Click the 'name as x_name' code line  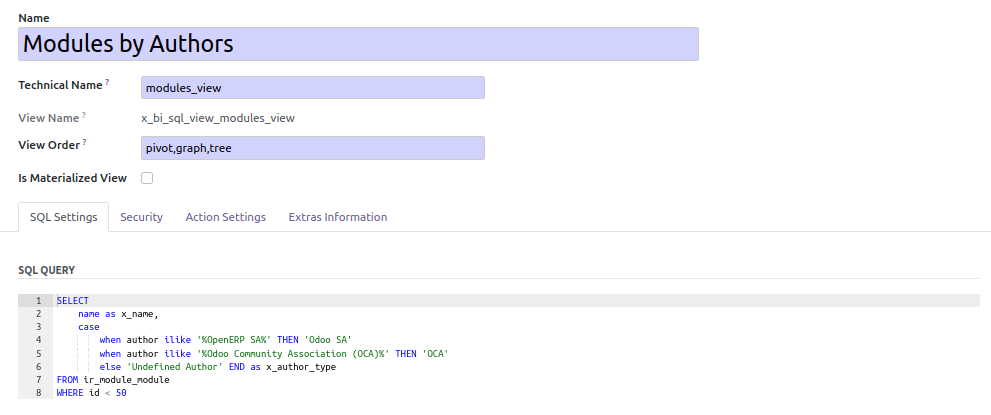pos(118,314)
